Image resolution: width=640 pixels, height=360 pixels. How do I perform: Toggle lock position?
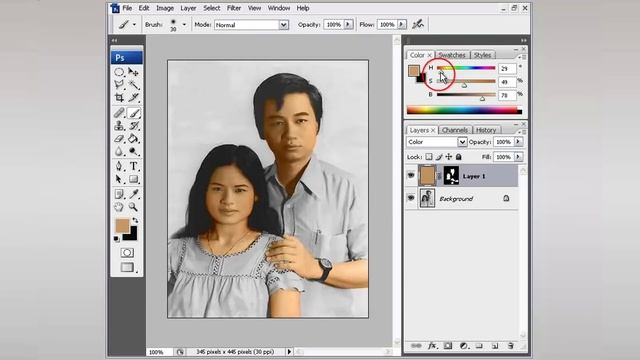click(x=449, y=157)
